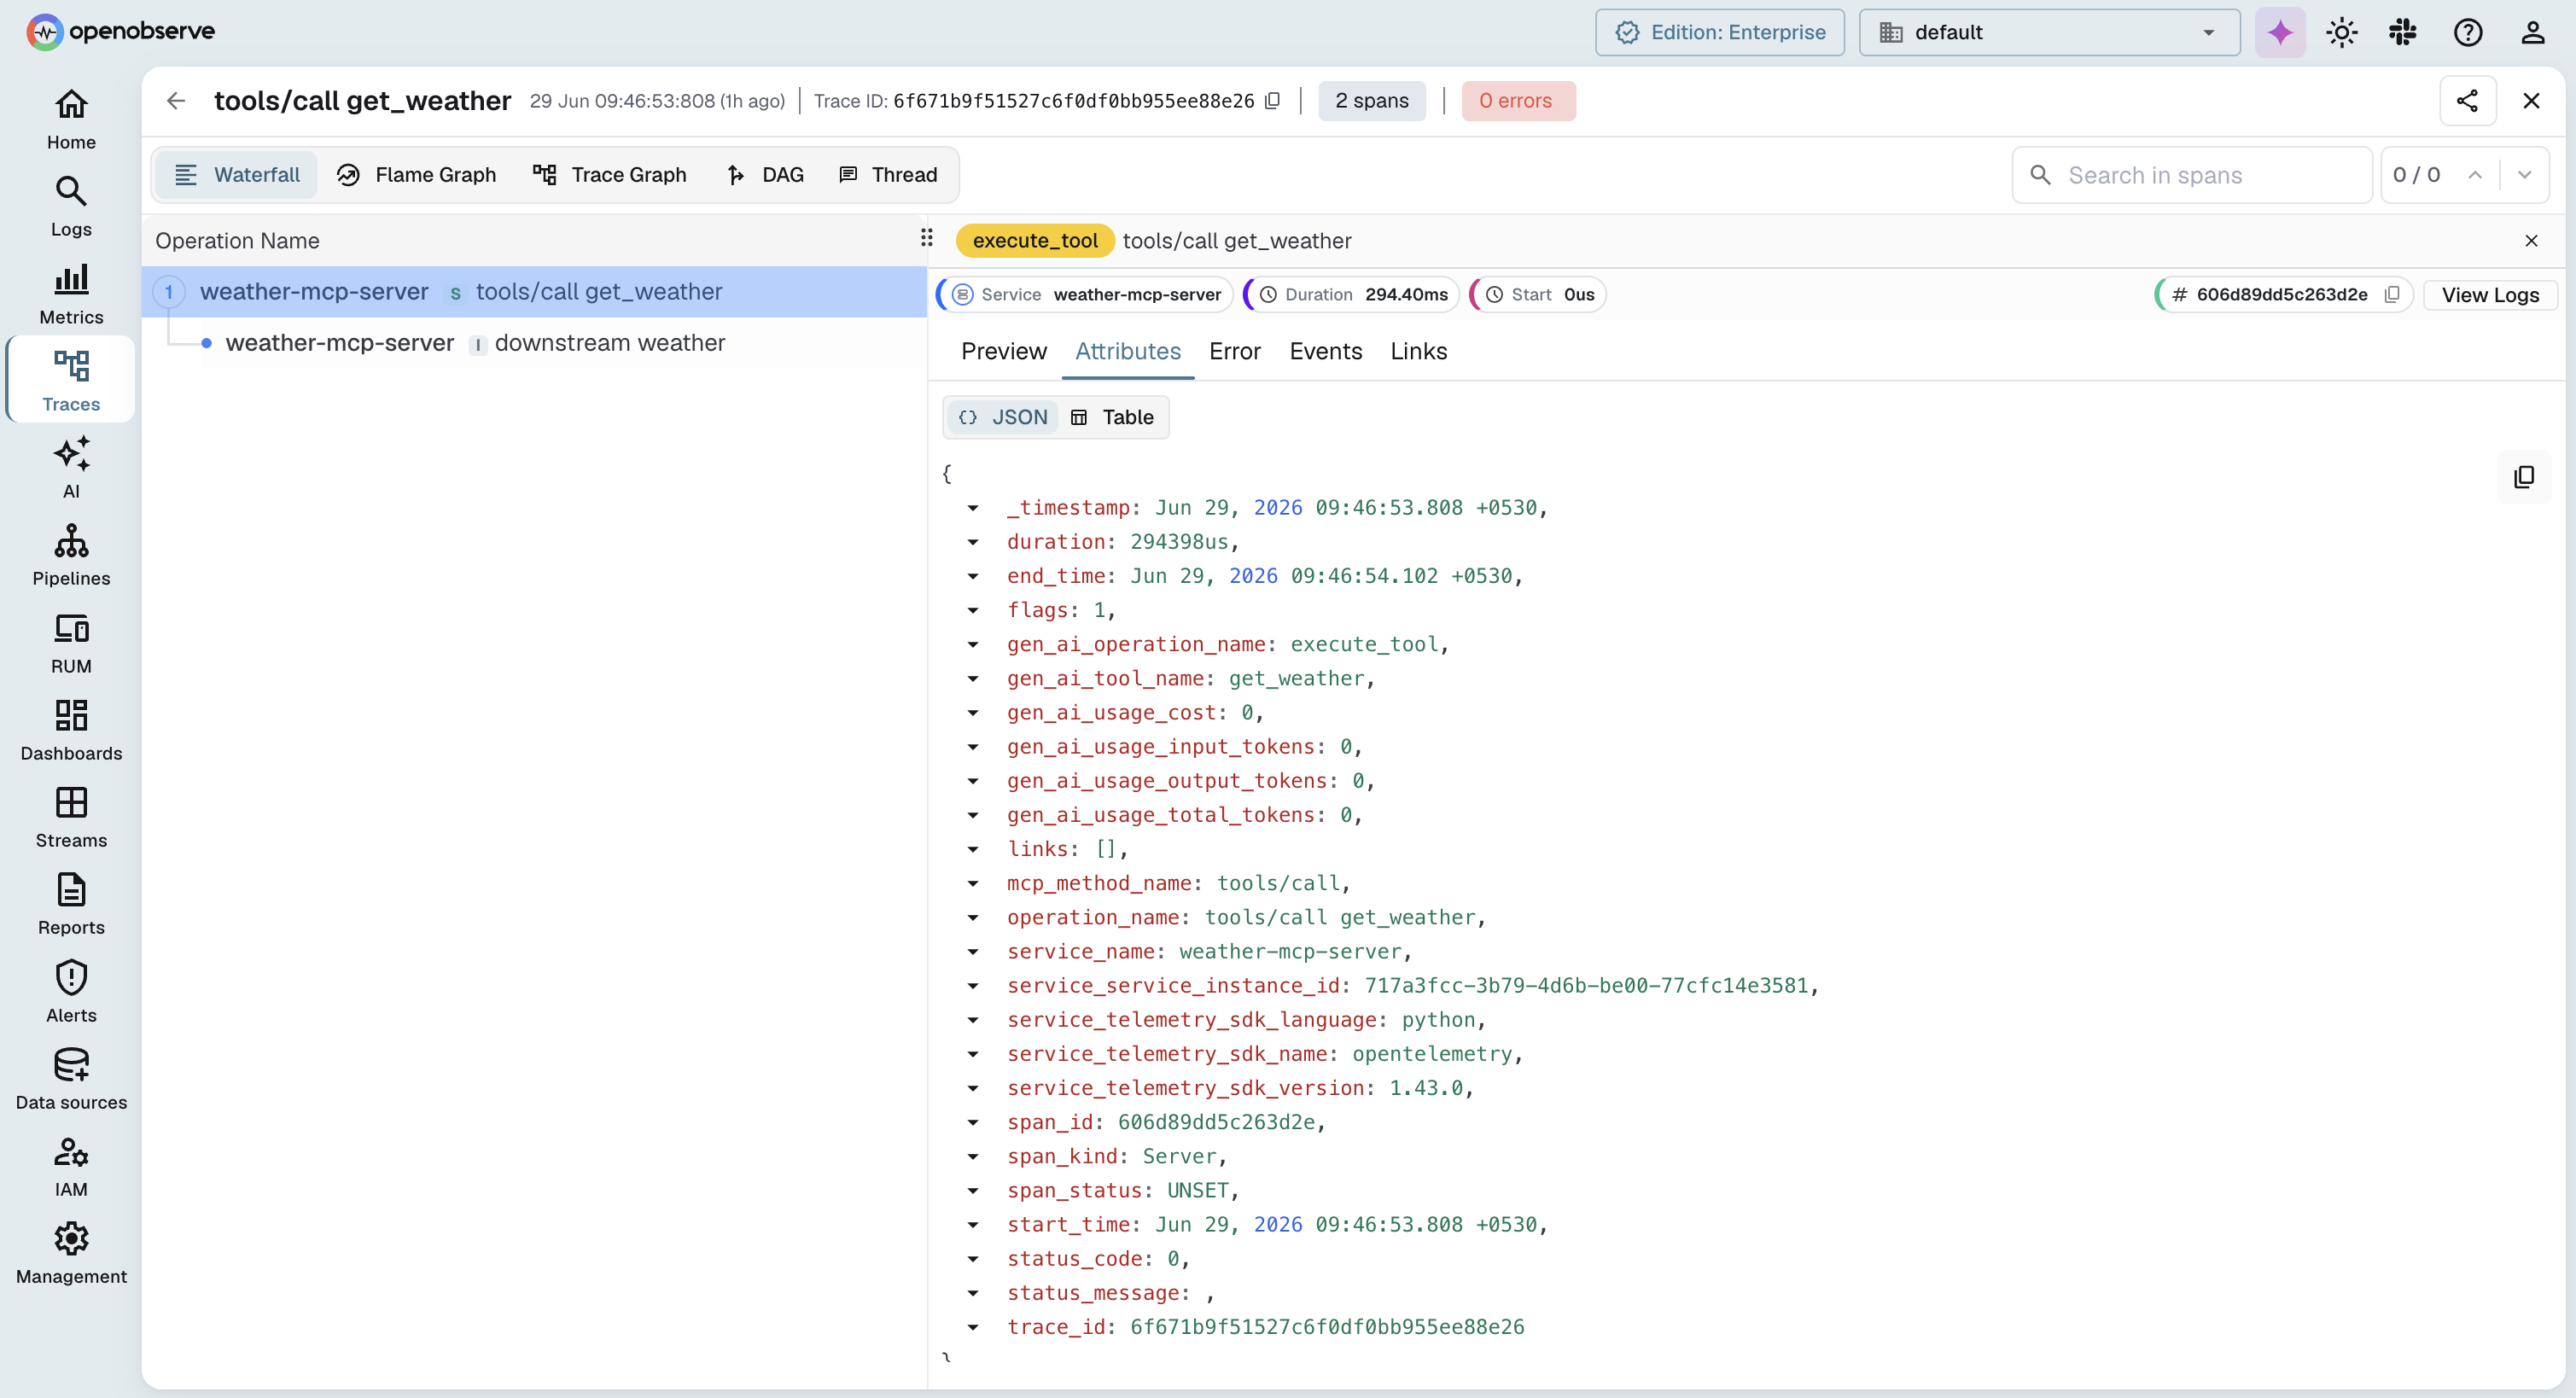Open the Error tab
This screenshot has height=1398, width=2576.
(x=1234, y=351)
